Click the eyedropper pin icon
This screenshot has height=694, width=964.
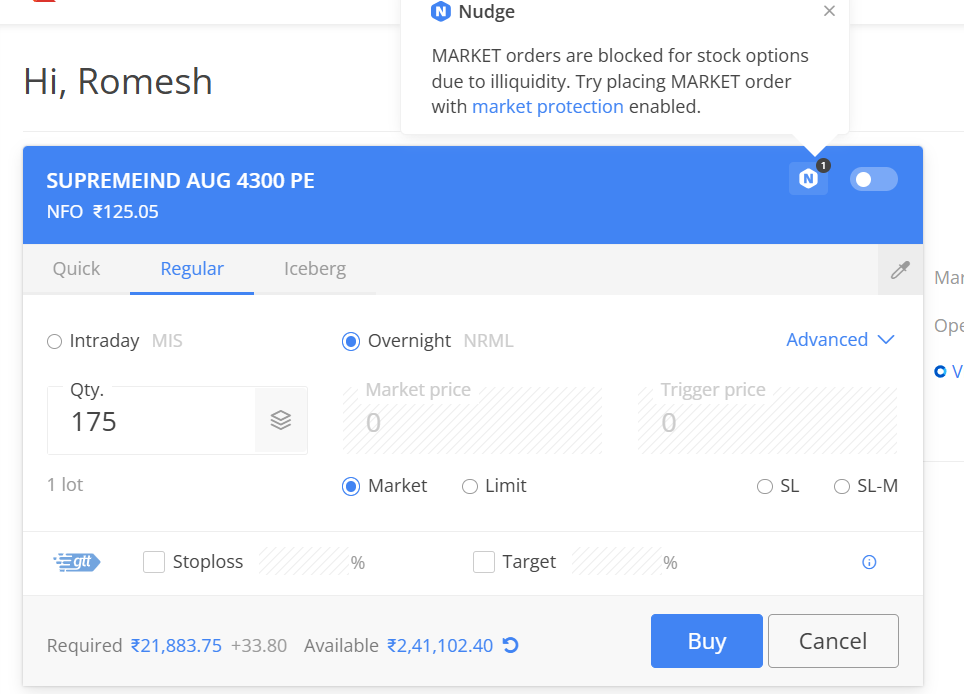click(x=900, y=270)
